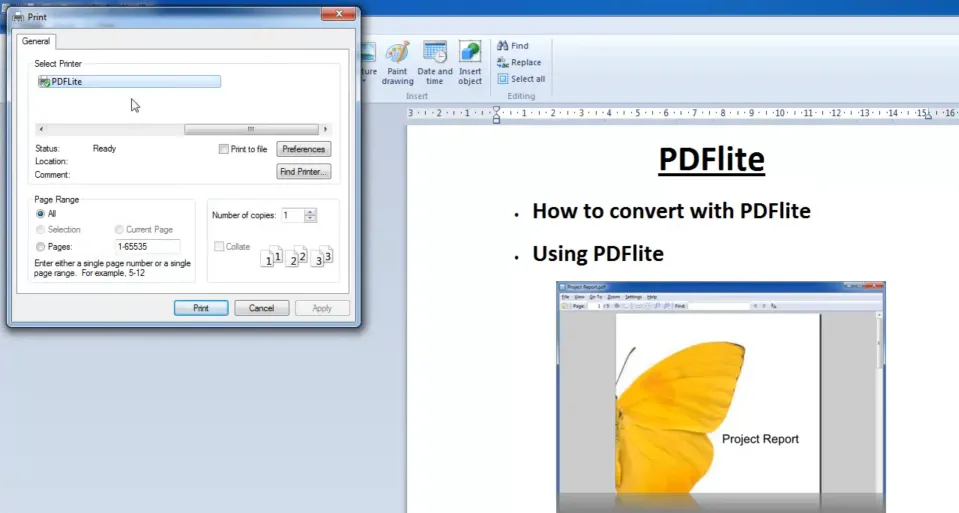The width and height of the screenshot is (959, 513).
Task: Click the printer icon in Print title bar
Action: coord(18,17)
